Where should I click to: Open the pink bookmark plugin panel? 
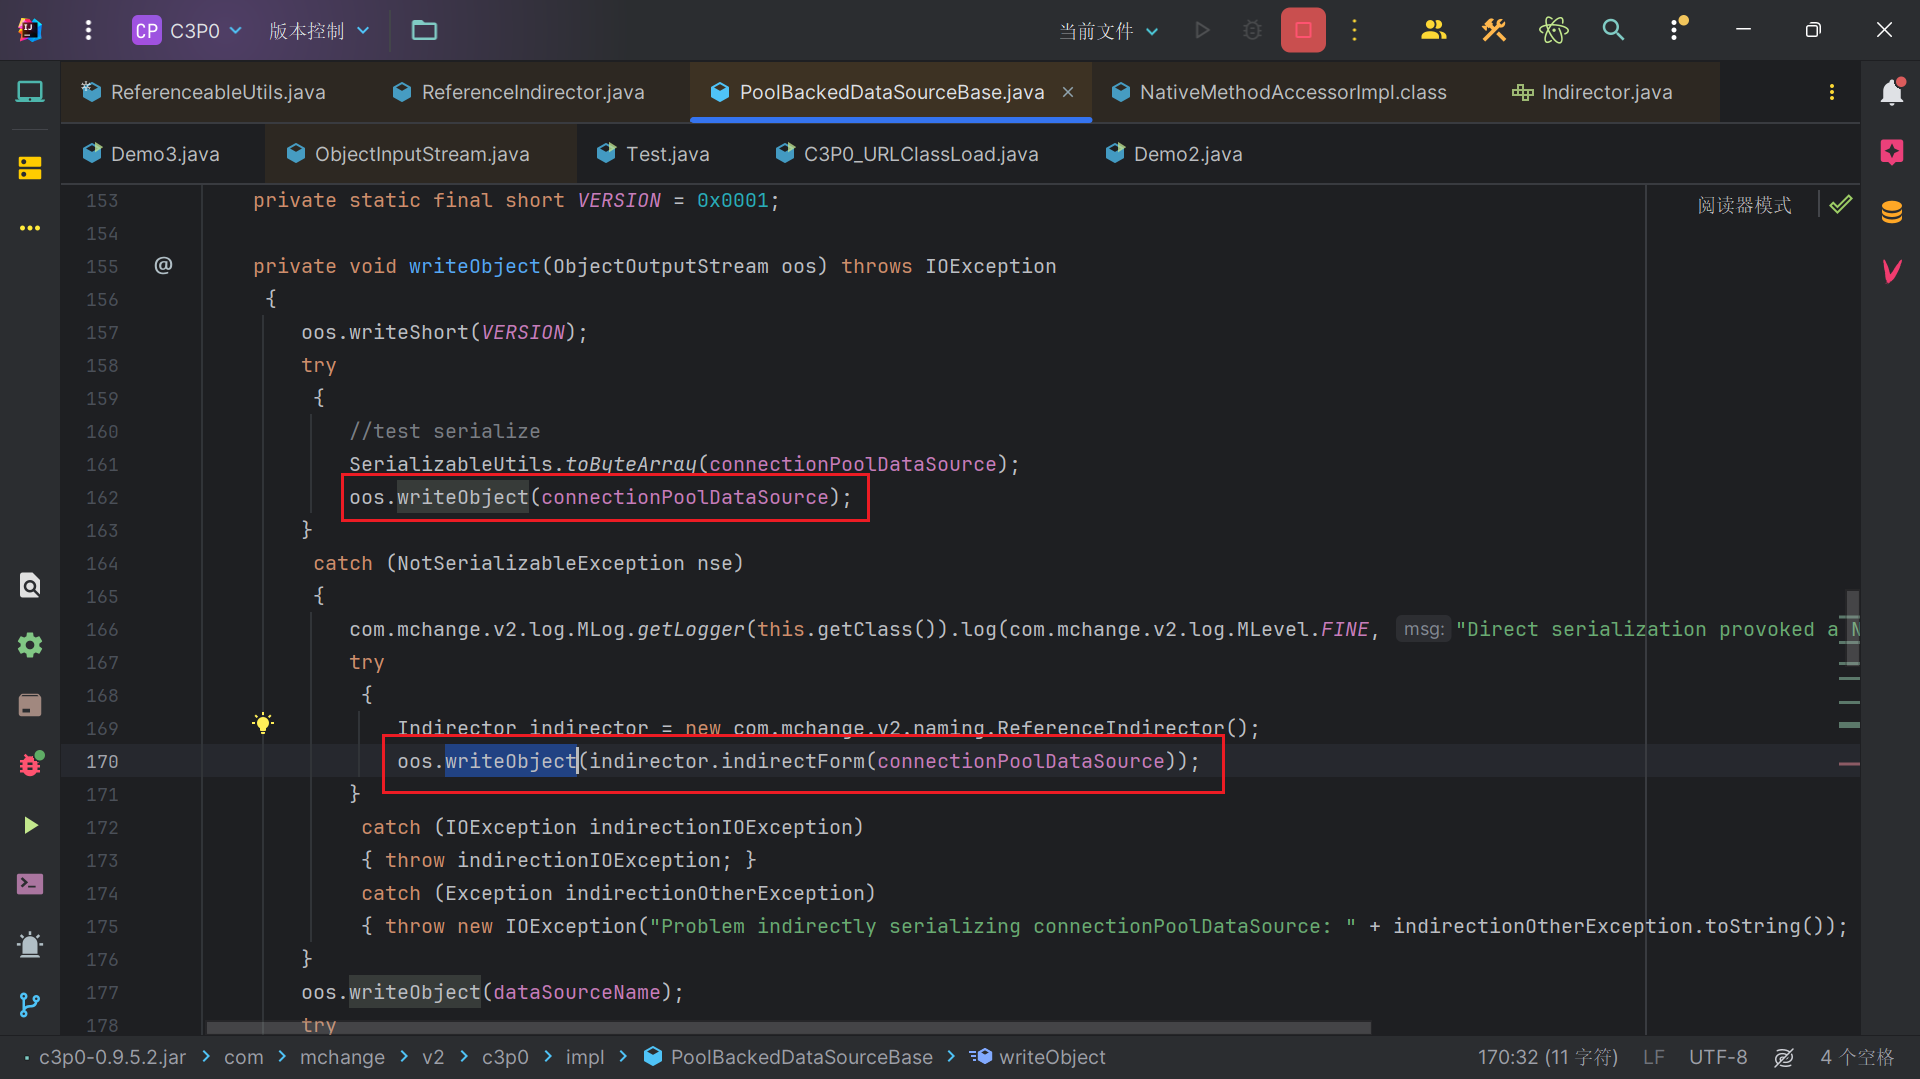pos(1891,152)
